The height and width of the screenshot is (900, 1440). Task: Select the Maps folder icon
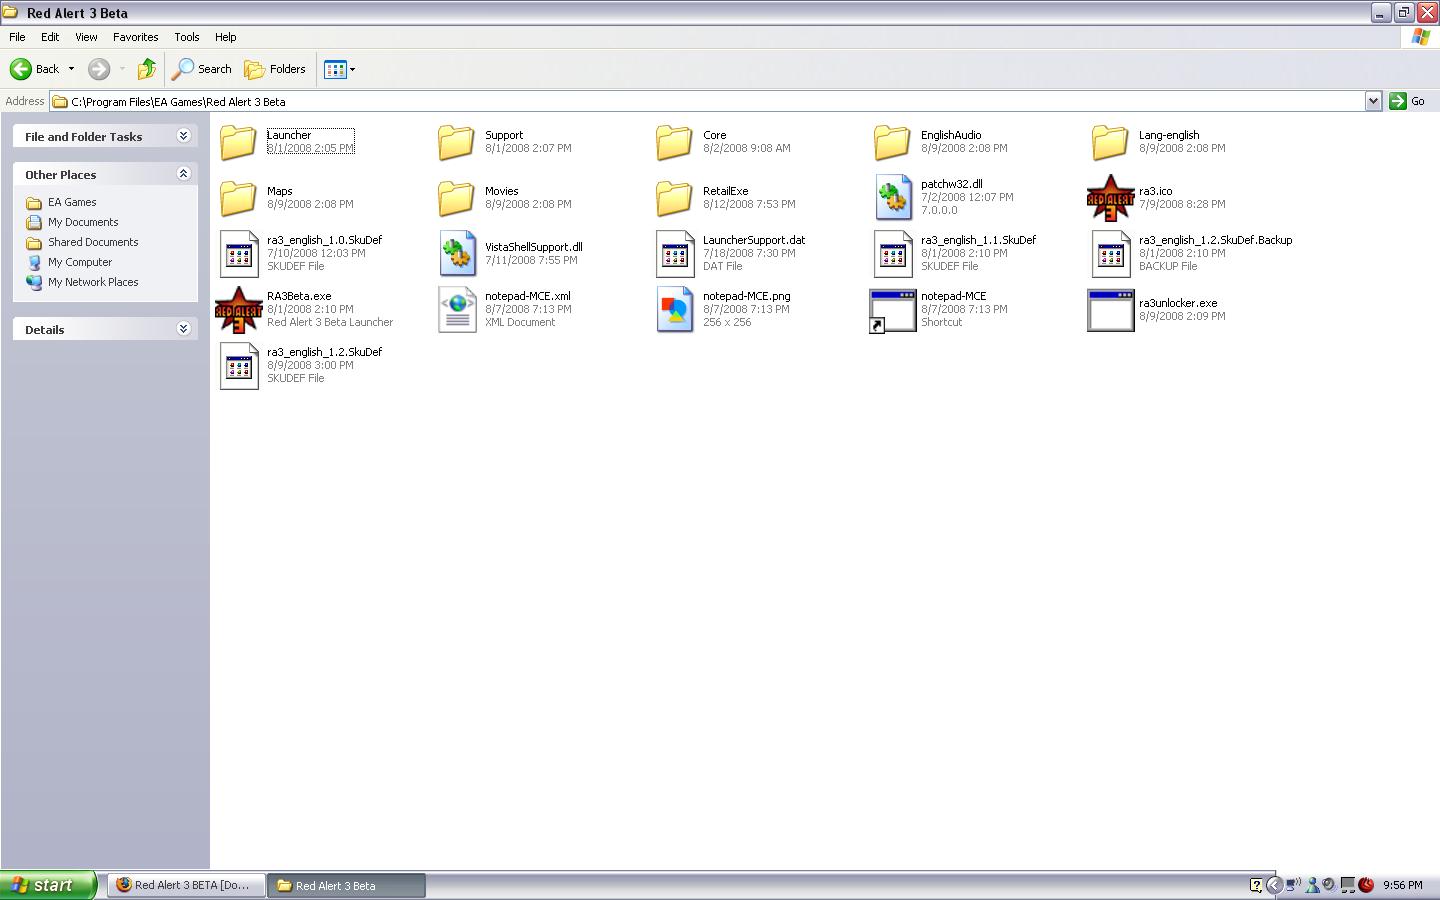(238, 198)
